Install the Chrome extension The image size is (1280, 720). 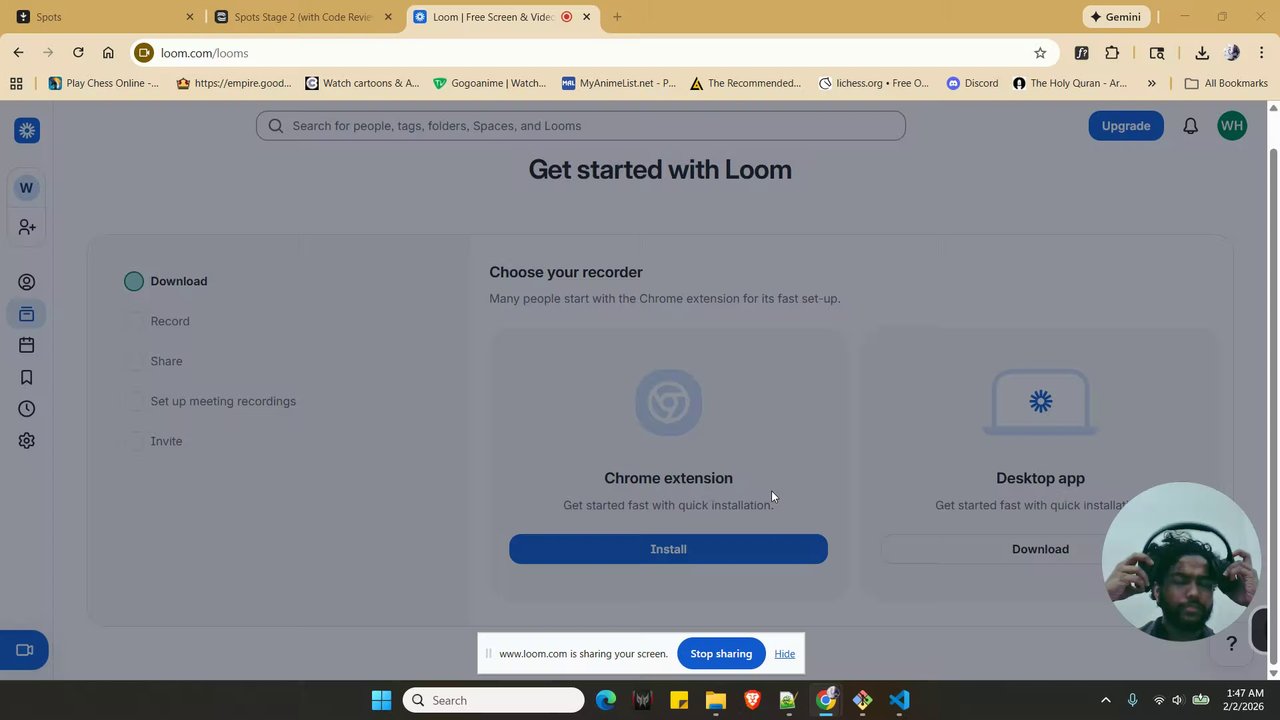(x=668, y=549)
